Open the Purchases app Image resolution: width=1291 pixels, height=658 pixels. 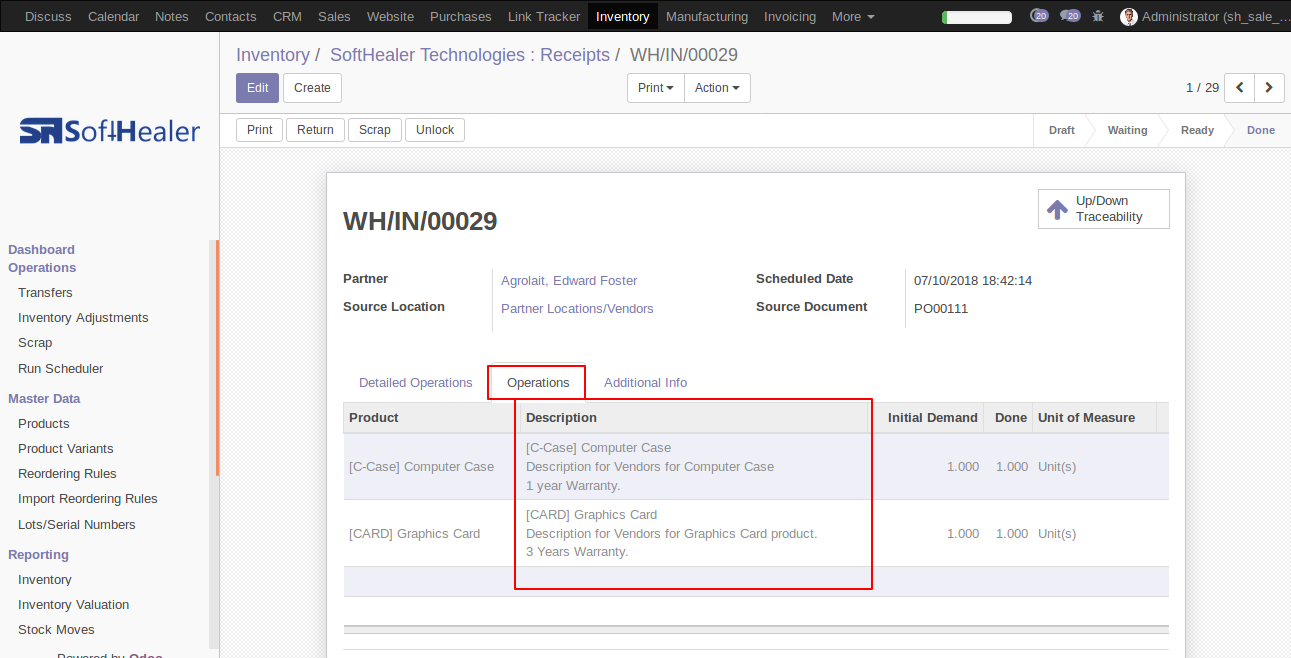pyautogui.click(x=461, y=16)
